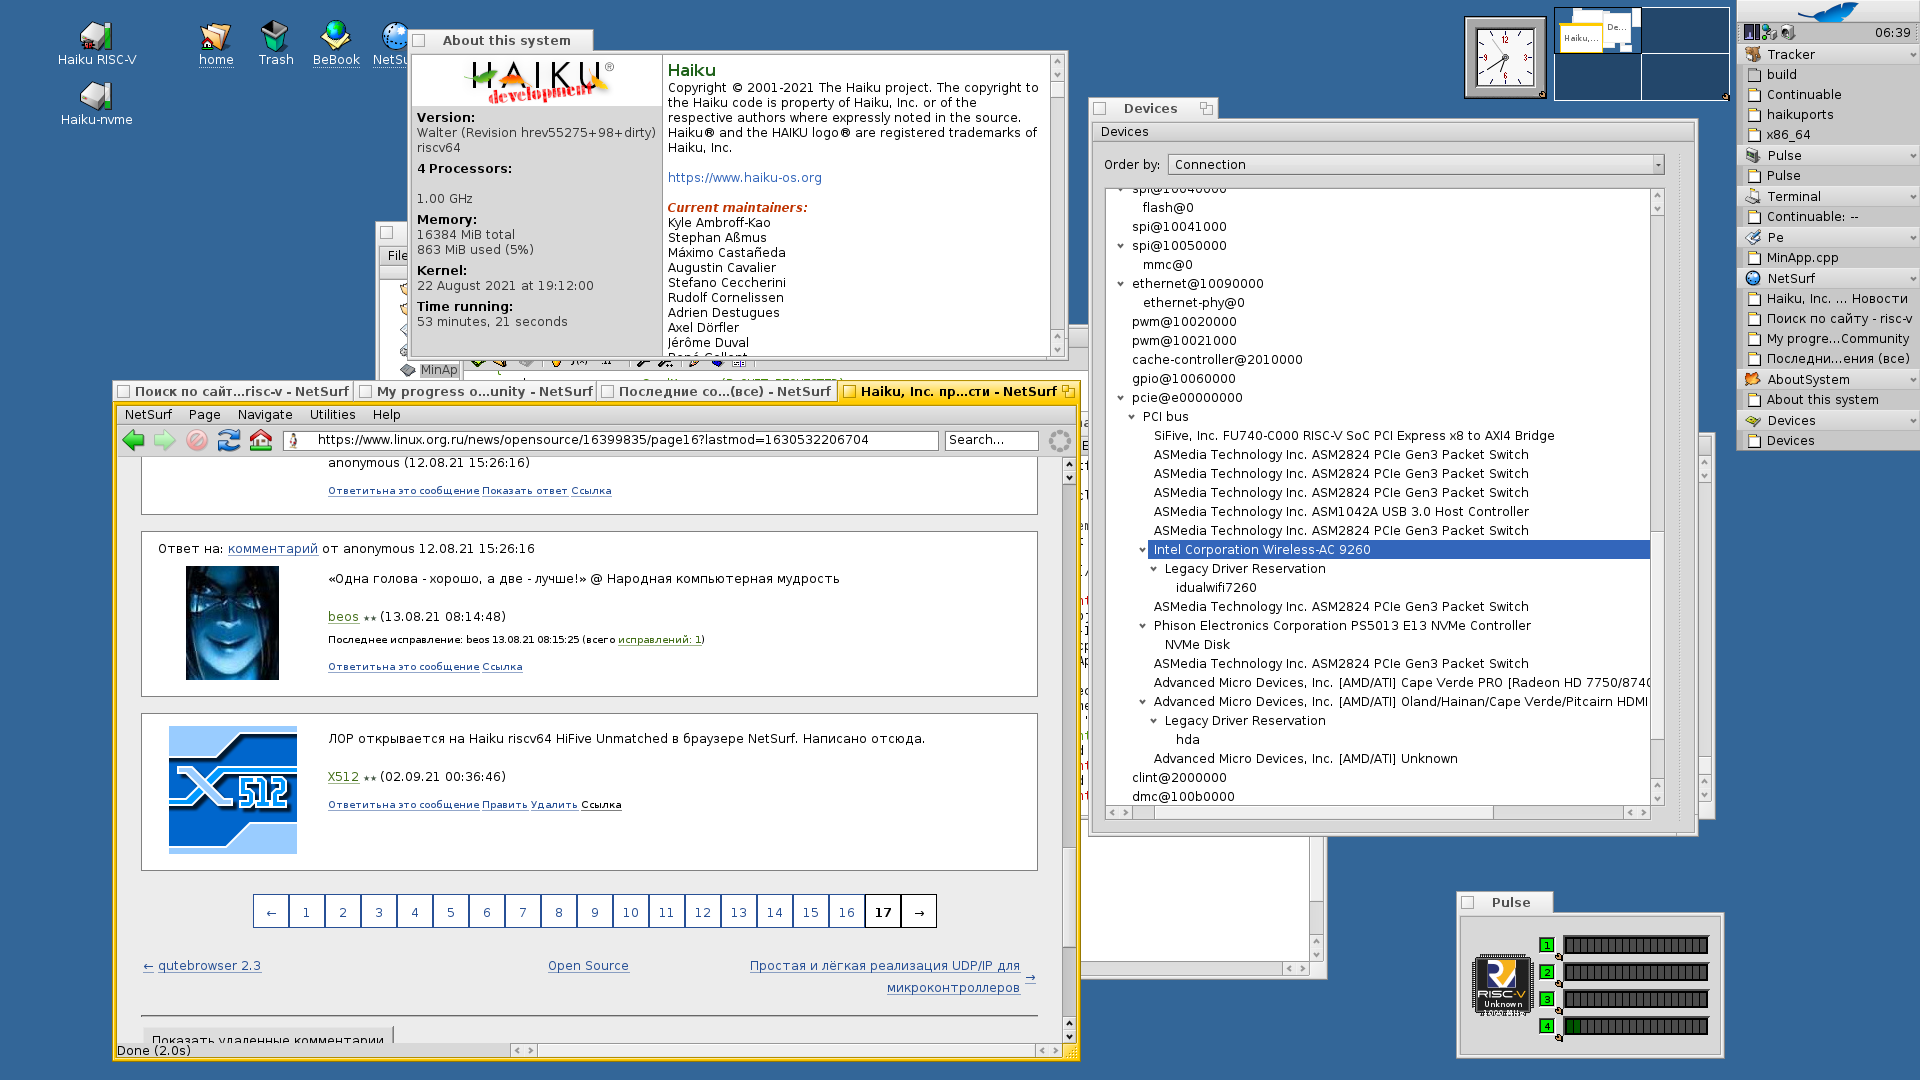Collapse the ethernet@10090000 node
Image resolution: width=1920 pixels, height=1080 pixels.
coord(1121,284)
